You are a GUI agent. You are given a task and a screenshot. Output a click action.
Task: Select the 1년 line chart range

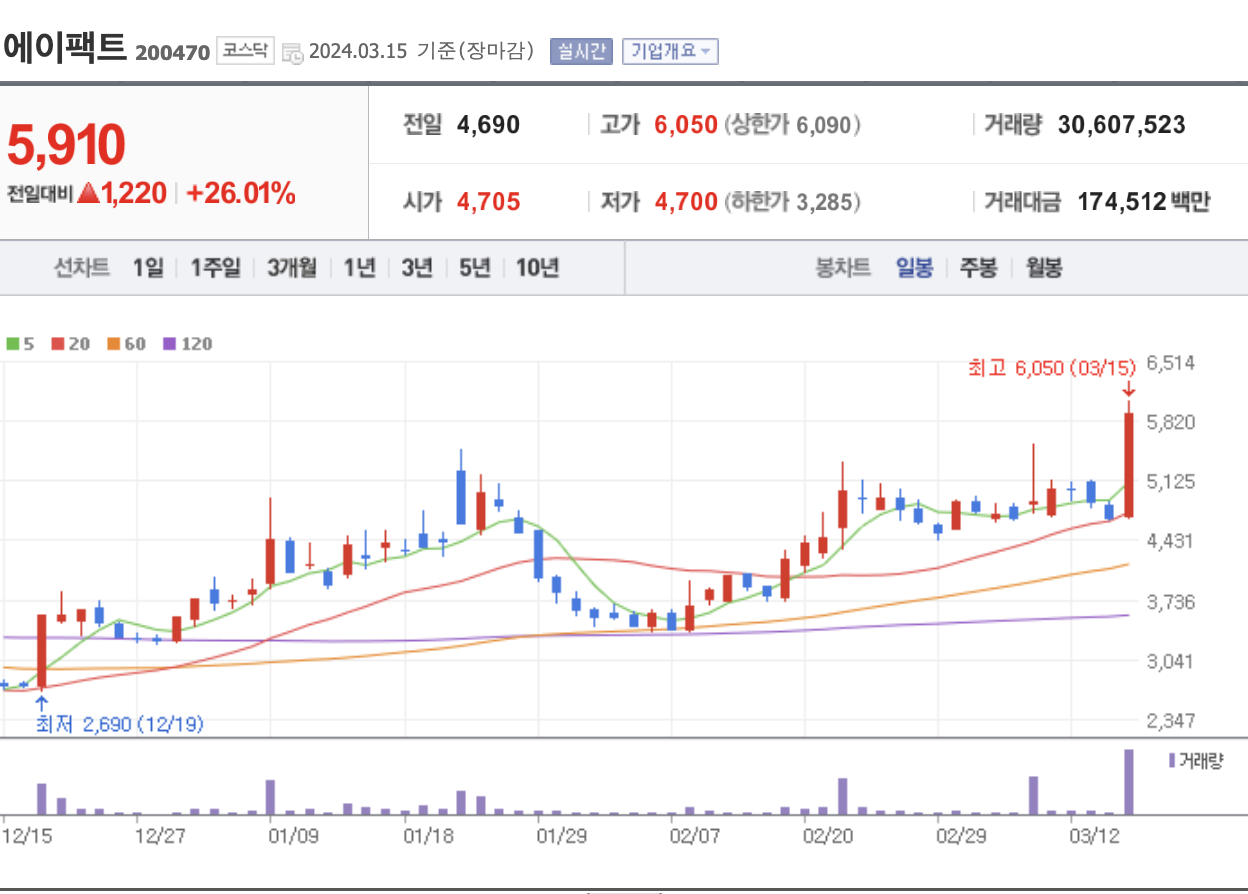tap(359, 267)
